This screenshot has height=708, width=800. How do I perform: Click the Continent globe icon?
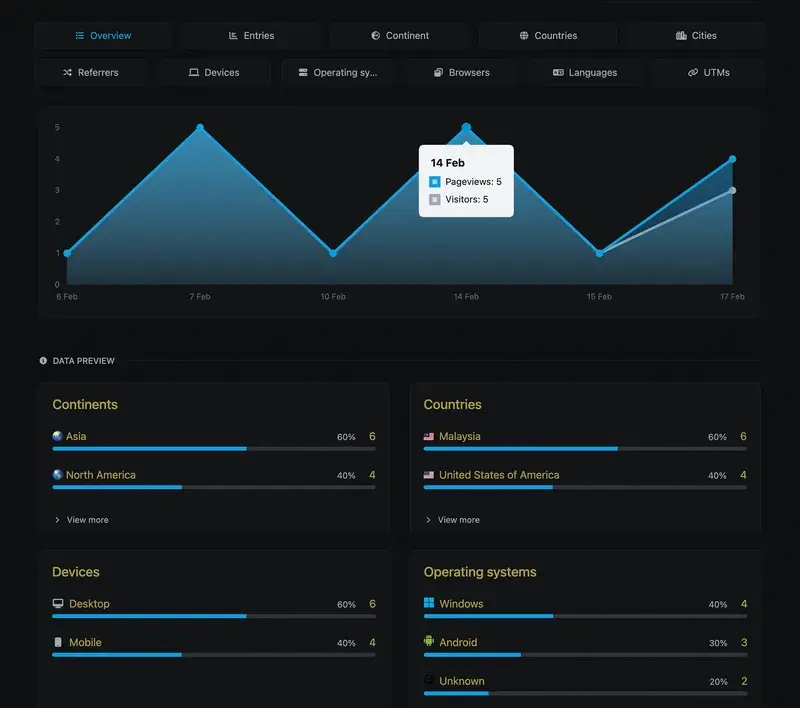(376, 36)
